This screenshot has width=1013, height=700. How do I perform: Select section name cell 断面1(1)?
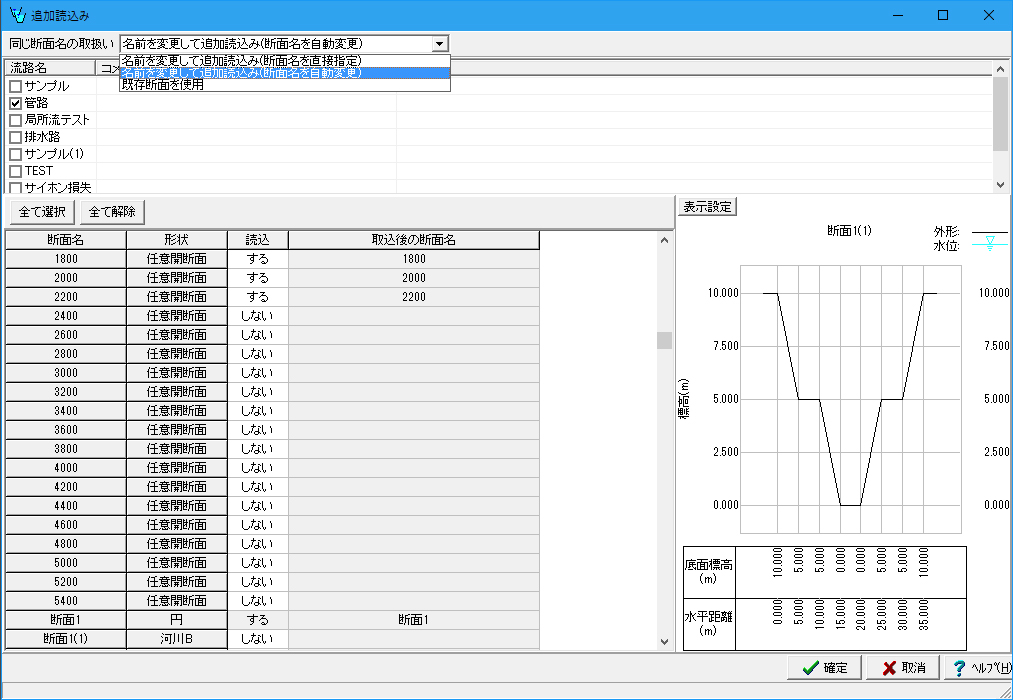[x=66, y=639]
